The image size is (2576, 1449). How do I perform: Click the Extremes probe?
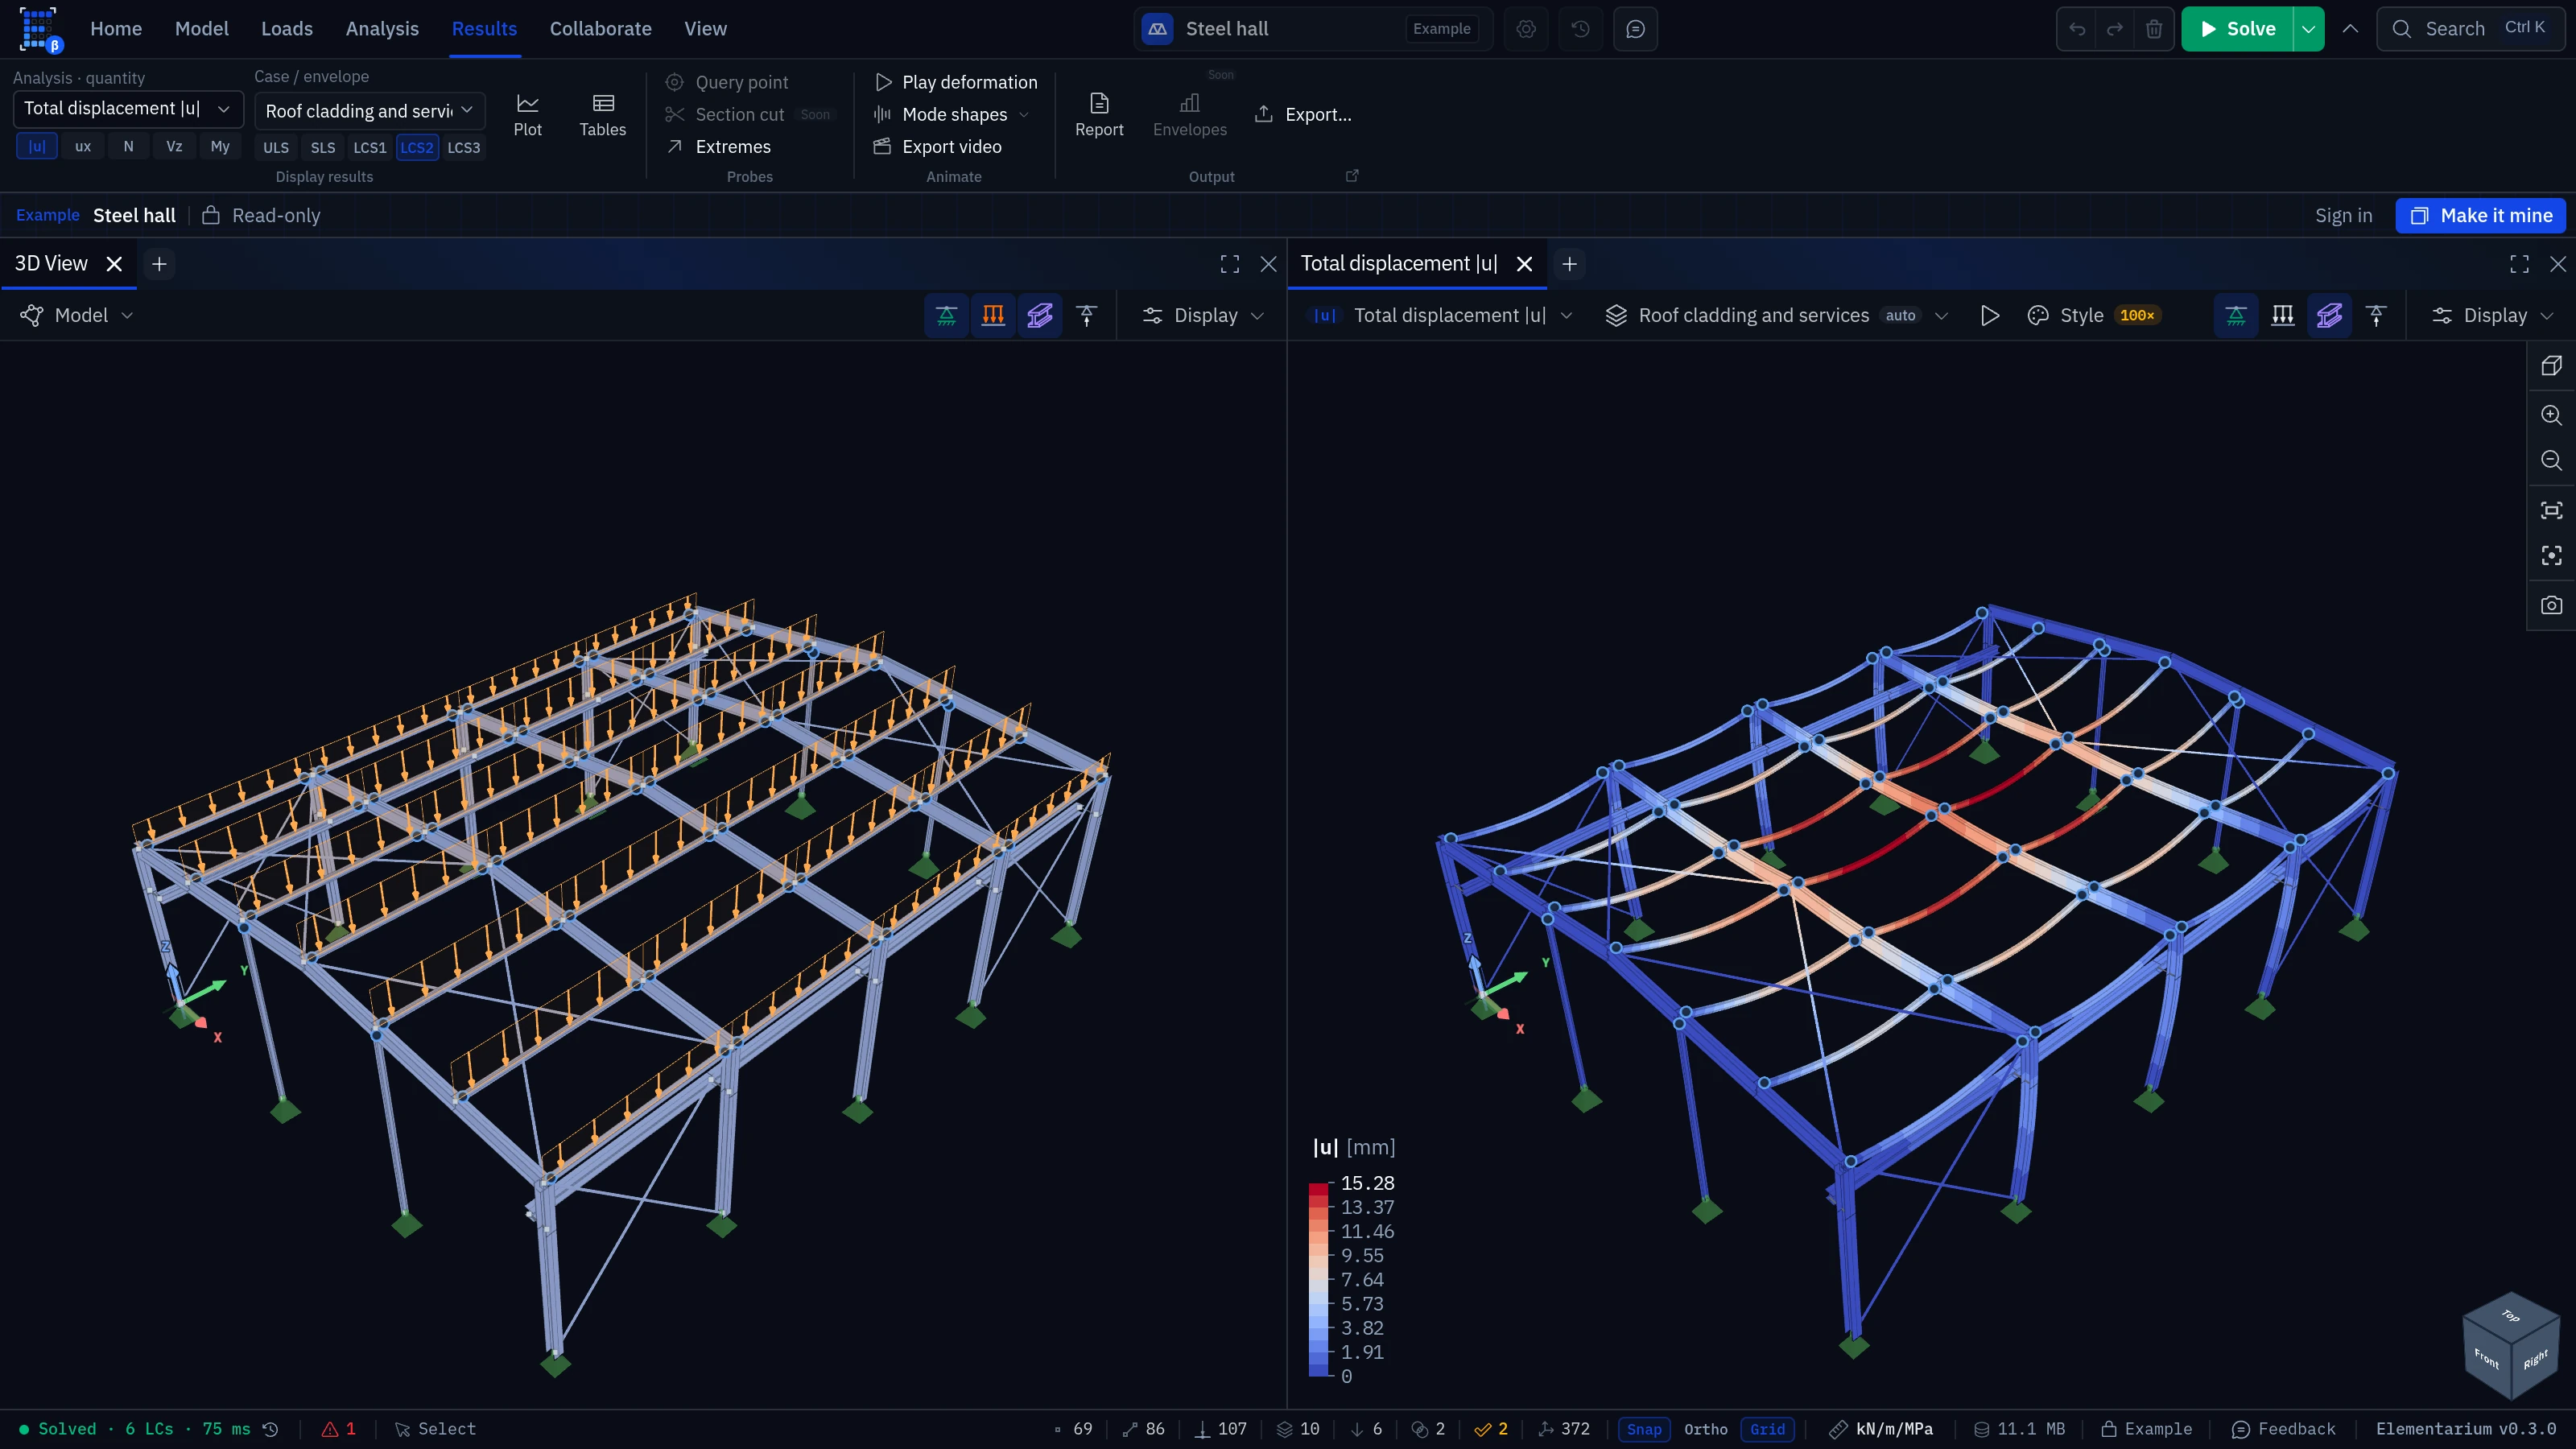(718, 147)
